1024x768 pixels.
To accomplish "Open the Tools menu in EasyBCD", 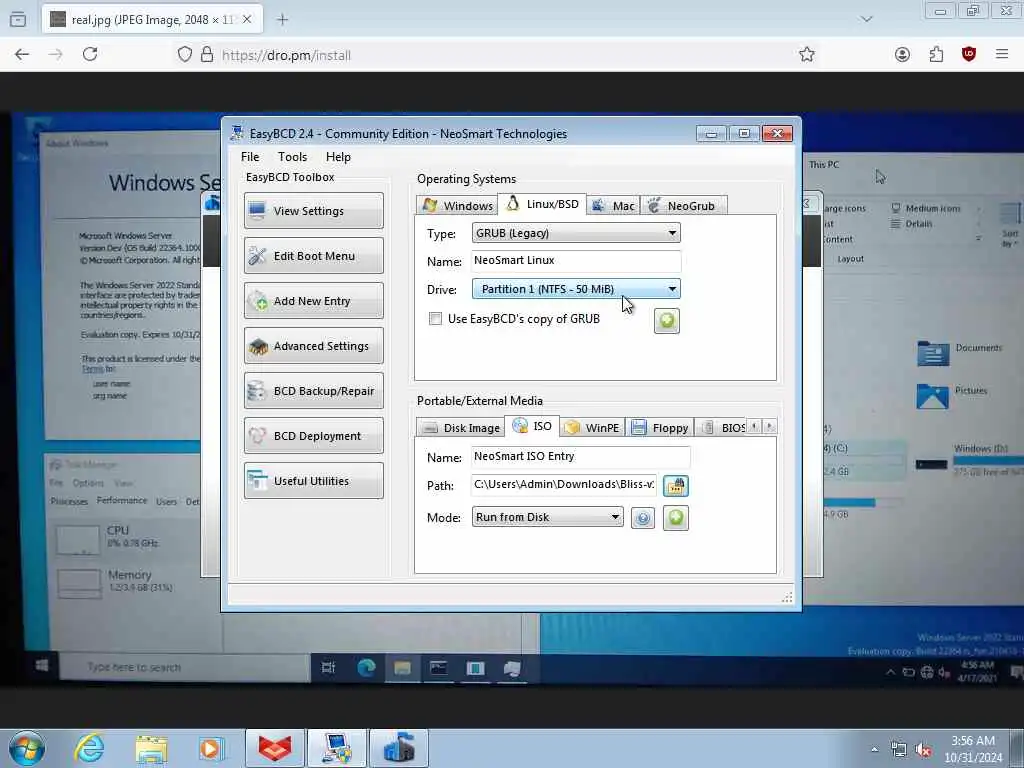I will click(x=292, y=157).
